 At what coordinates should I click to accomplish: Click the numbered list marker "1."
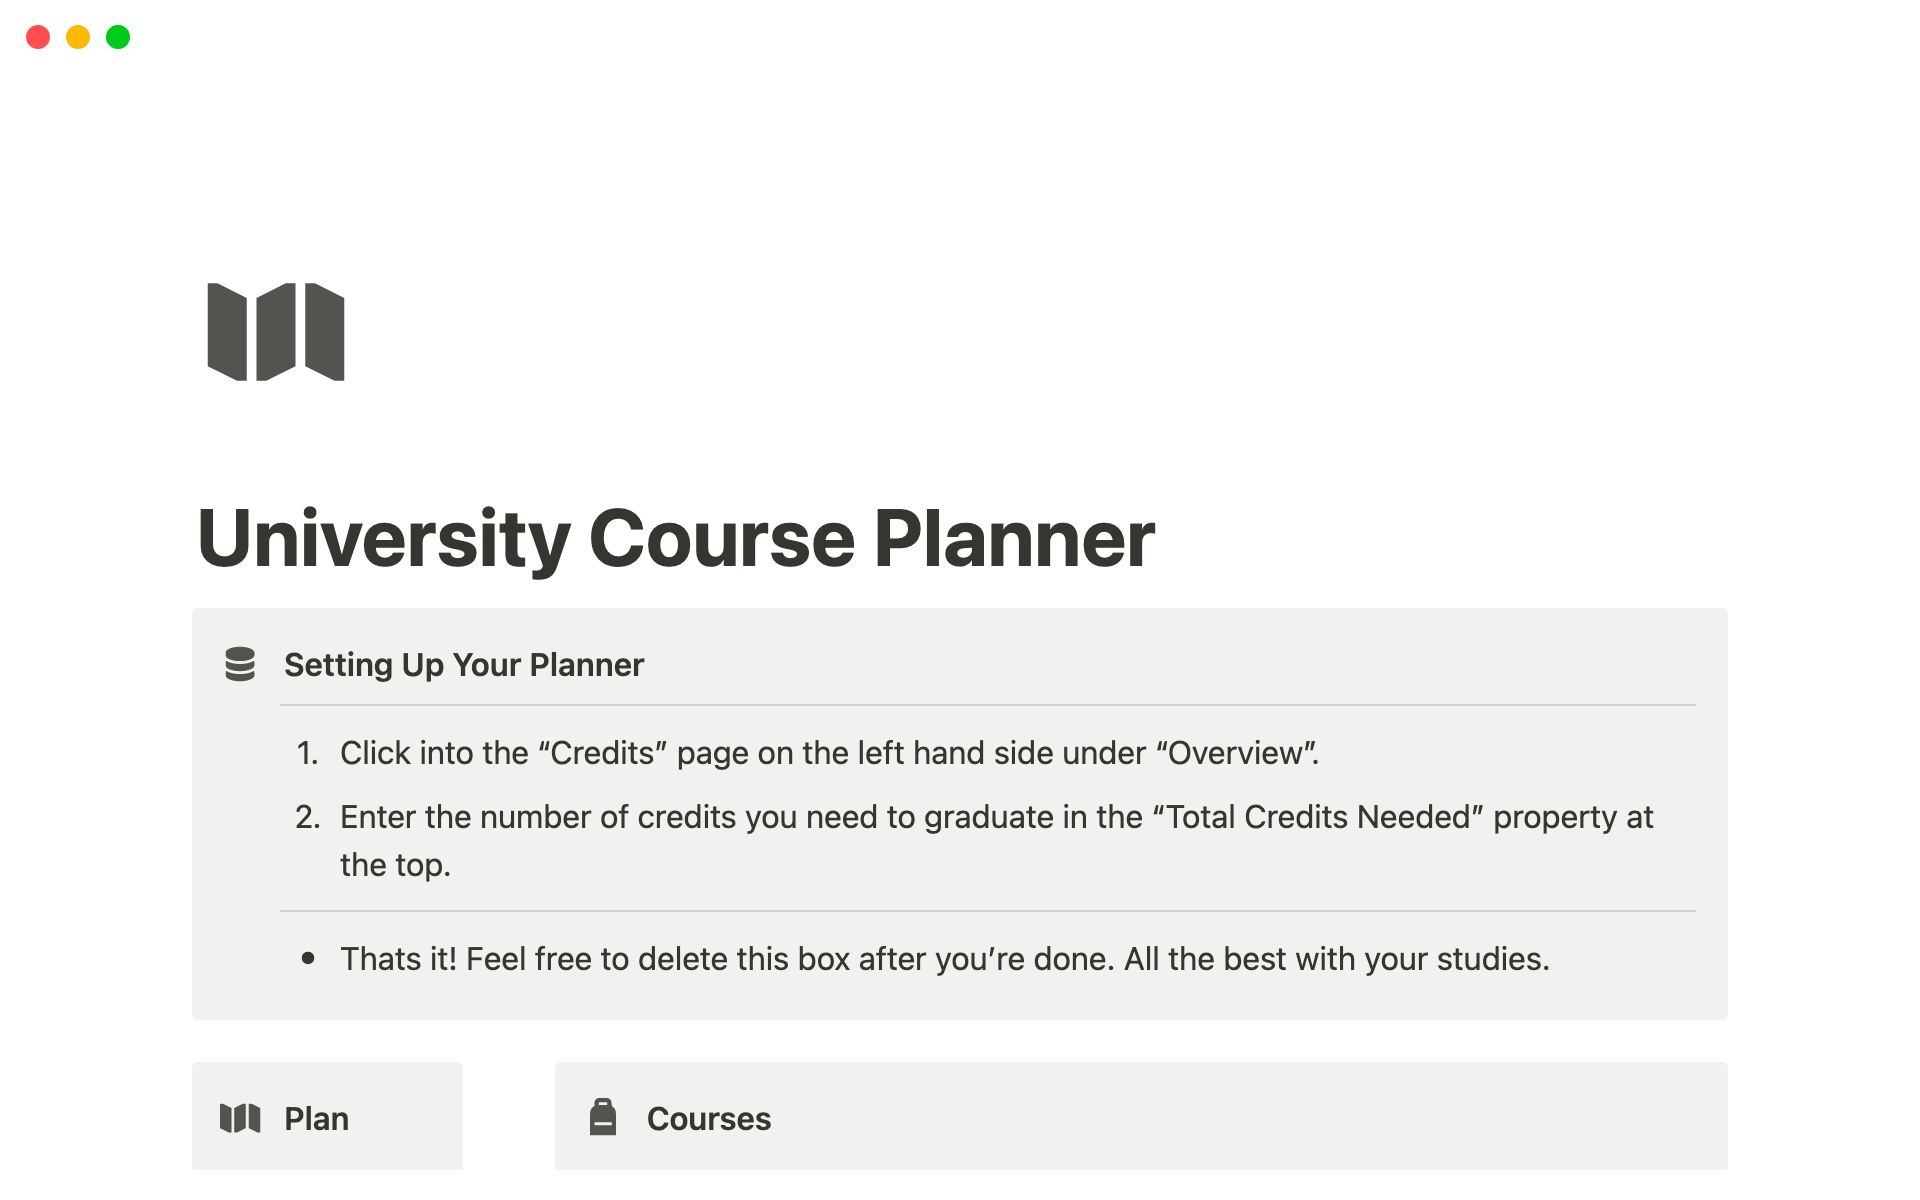coord(307,753)
